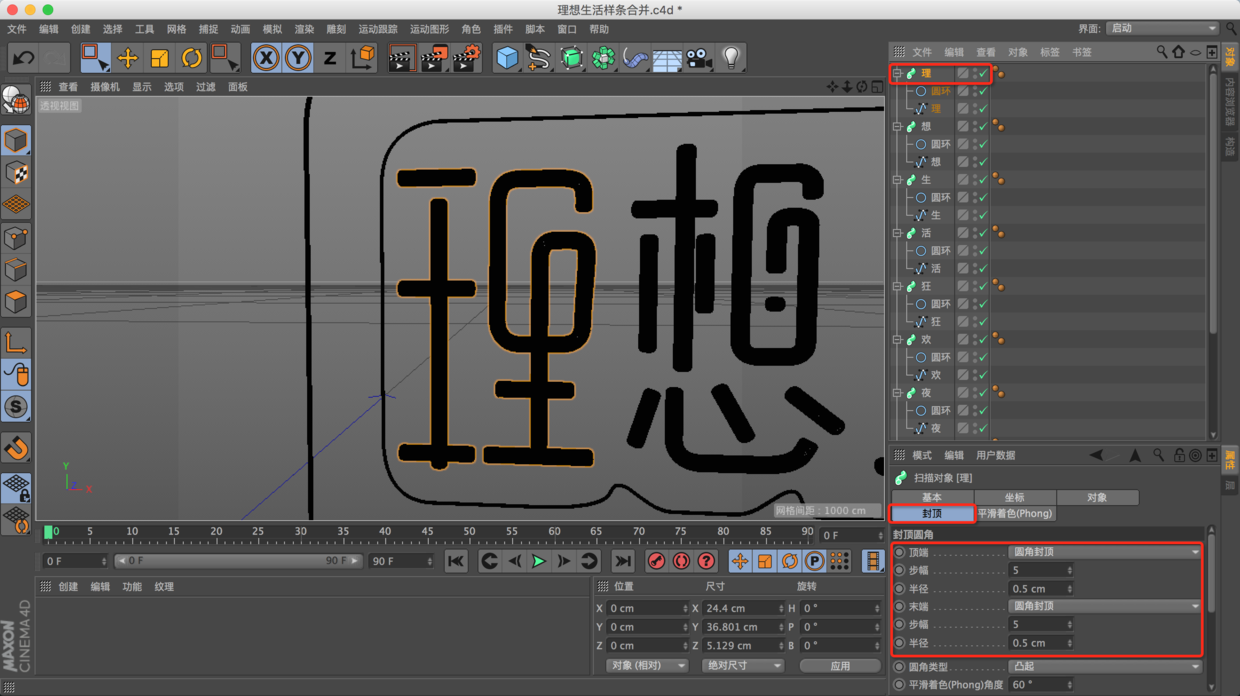The height and width of the screenshot is (696, 1240).
Task: Open the 圆角类型 dropdown
Action: click(x=1104, y=667)
